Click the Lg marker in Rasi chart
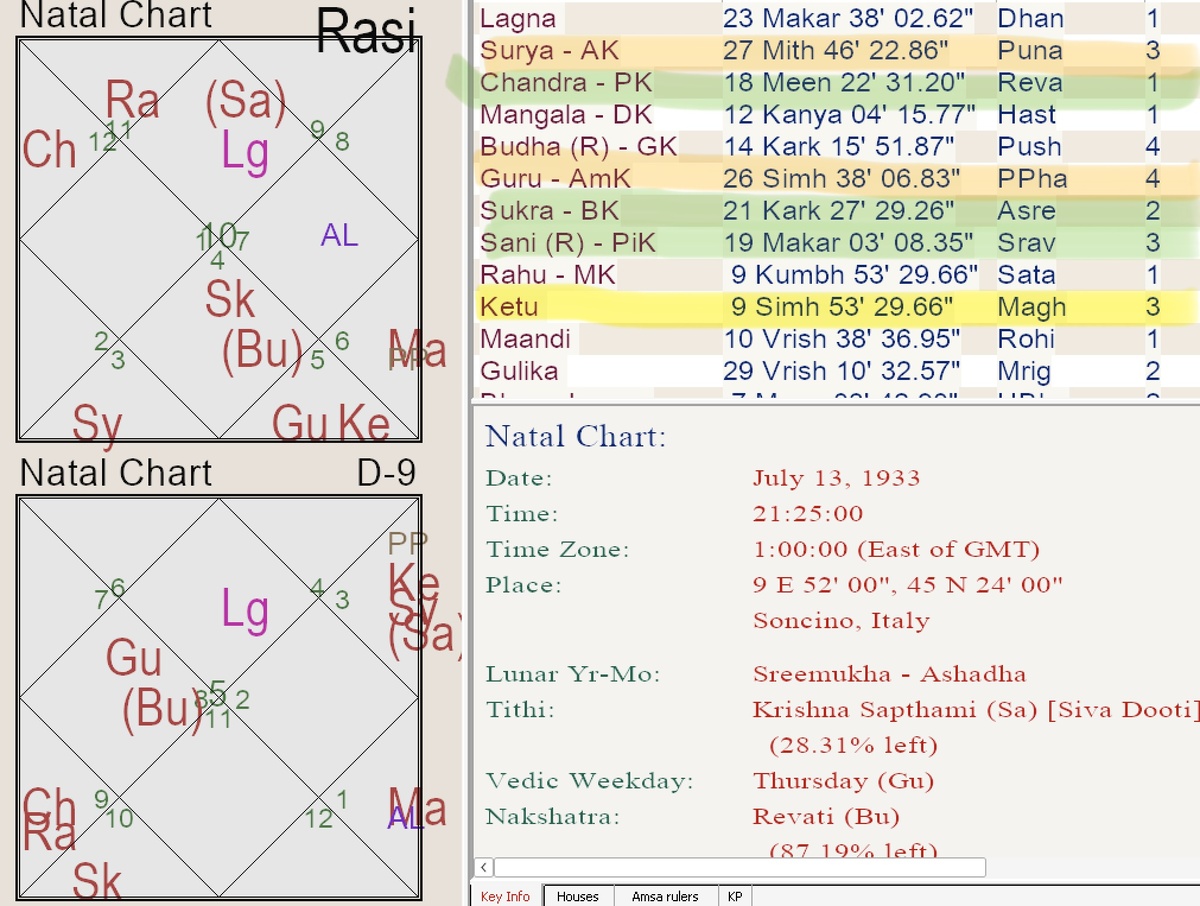This screenshot has width=1200, height=906. pyautogui.click(x=245, y=153)
